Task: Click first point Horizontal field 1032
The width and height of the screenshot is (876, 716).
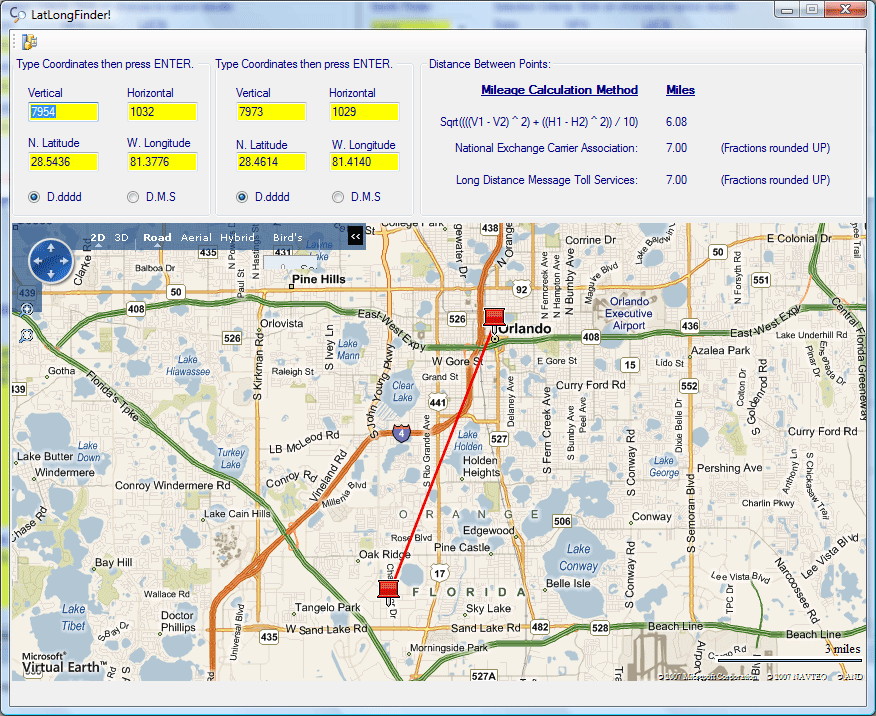Action: coord(162,112)
